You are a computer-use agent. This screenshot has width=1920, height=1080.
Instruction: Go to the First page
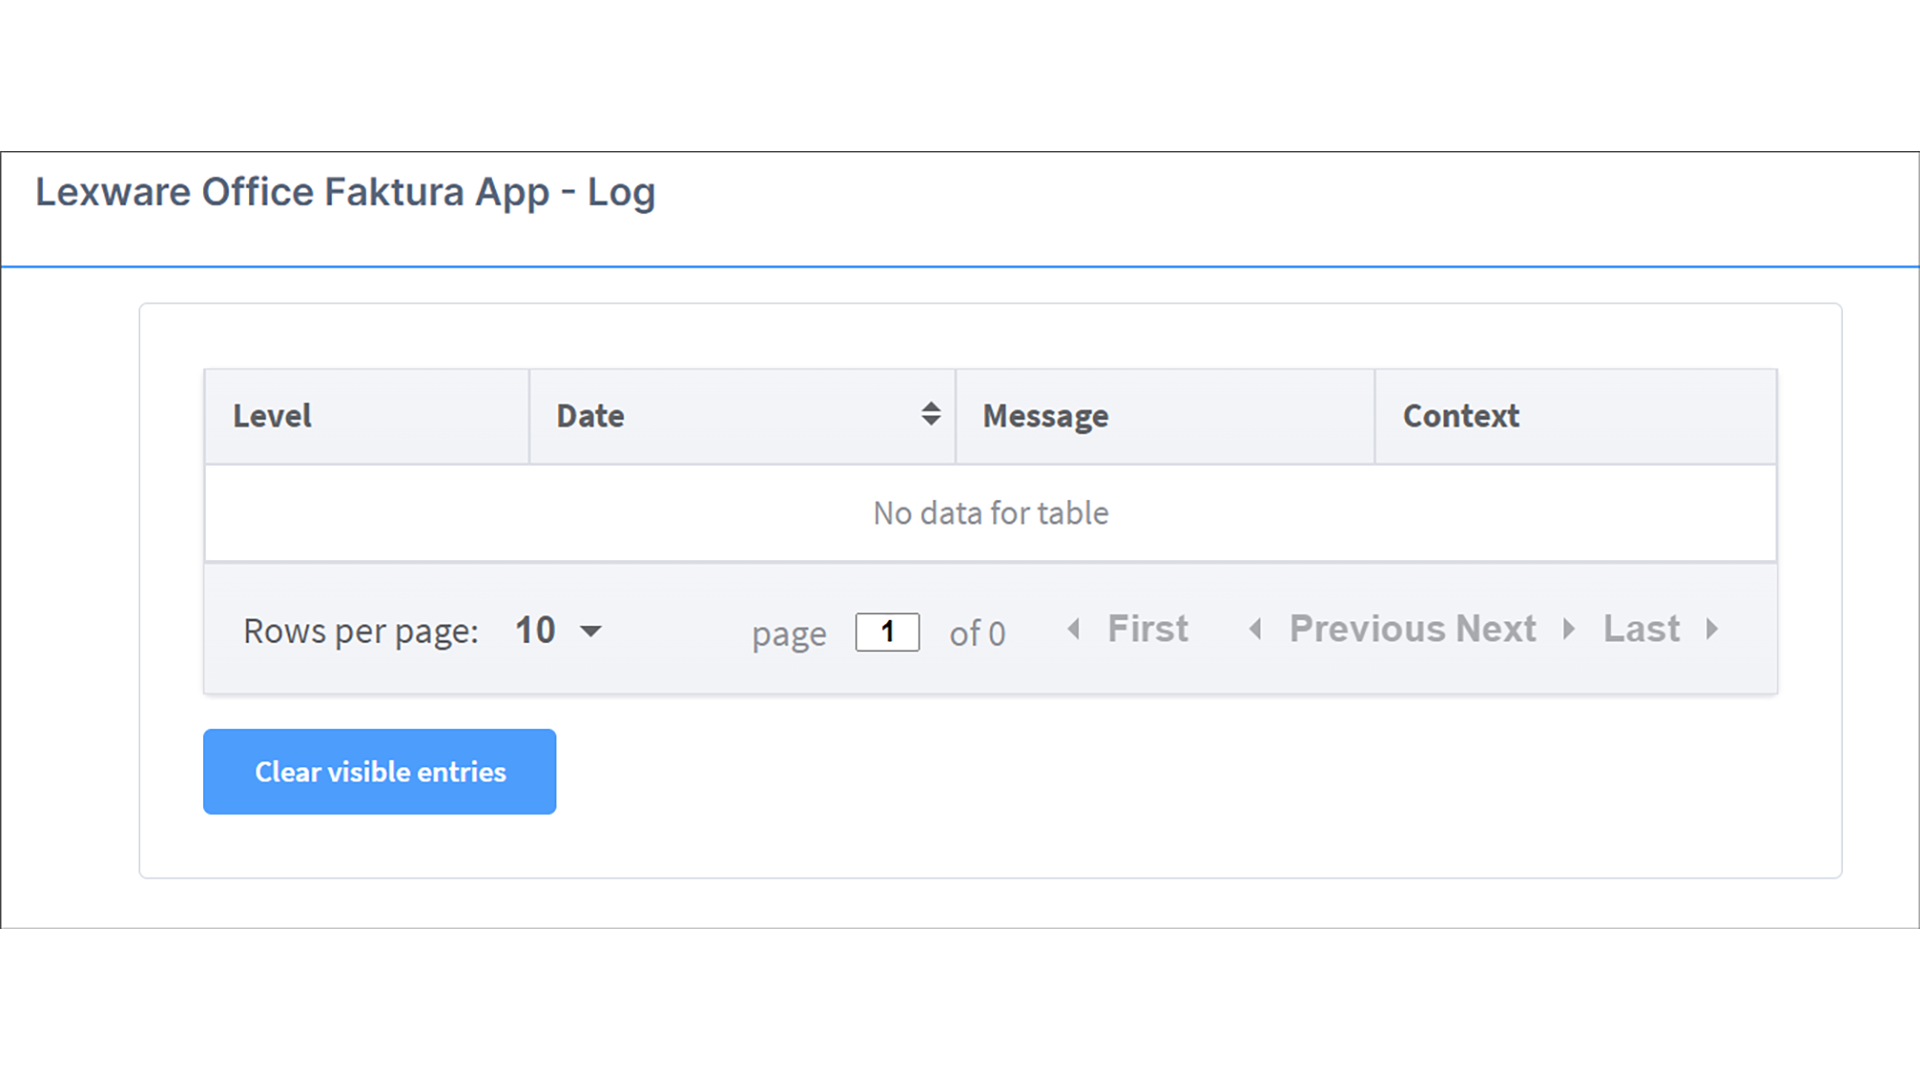click(x=1148, y=629)
